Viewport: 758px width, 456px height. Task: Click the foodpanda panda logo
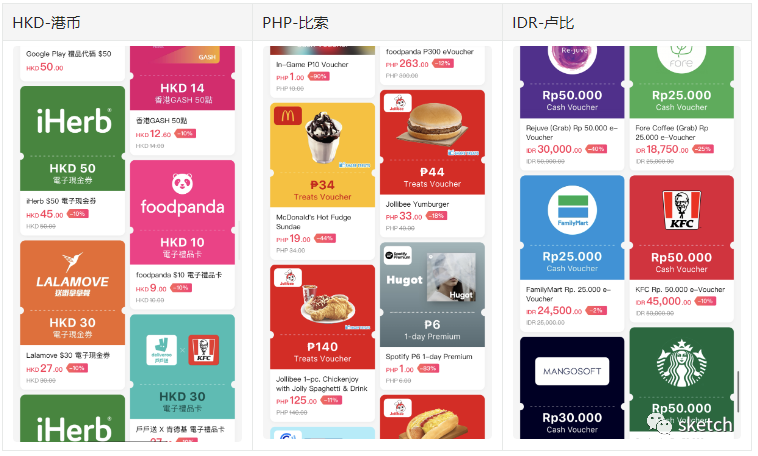pyautogui.click(x=182, y=184)
